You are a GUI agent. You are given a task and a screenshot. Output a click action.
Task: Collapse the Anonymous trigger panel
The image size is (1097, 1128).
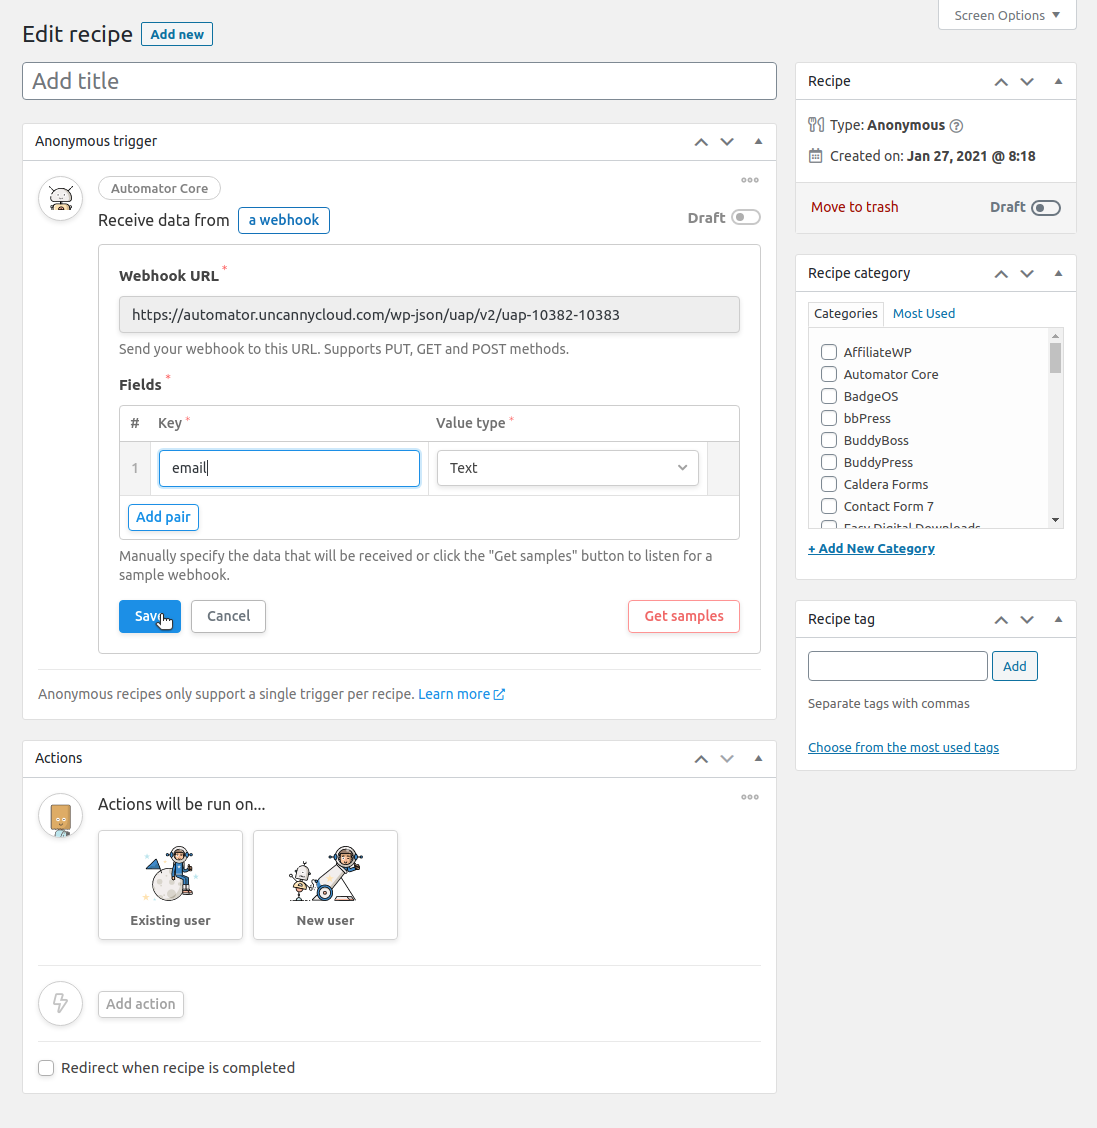(x=758, y=142)
